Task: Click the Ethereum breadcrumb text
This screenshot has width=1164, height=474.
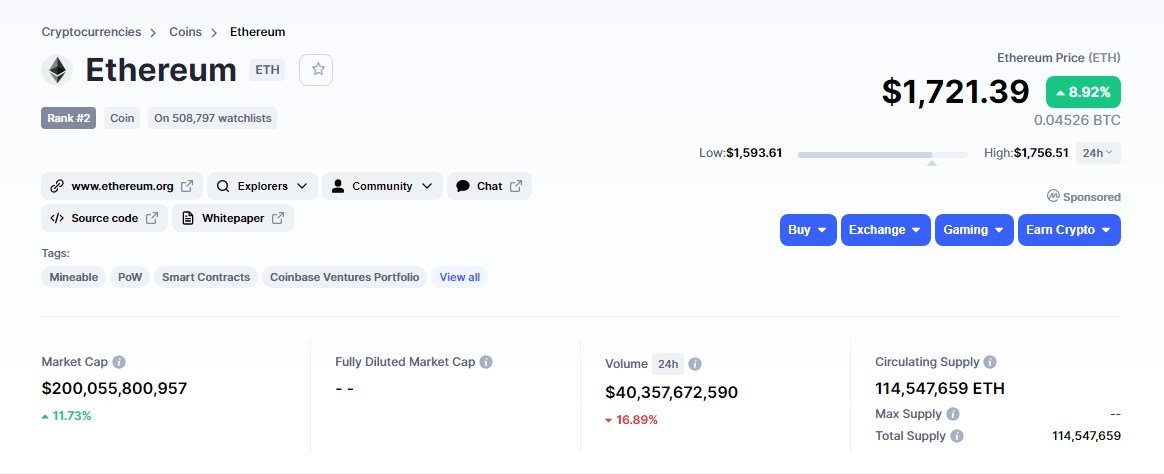Action: pyautogui.click(x=258, y=32)
